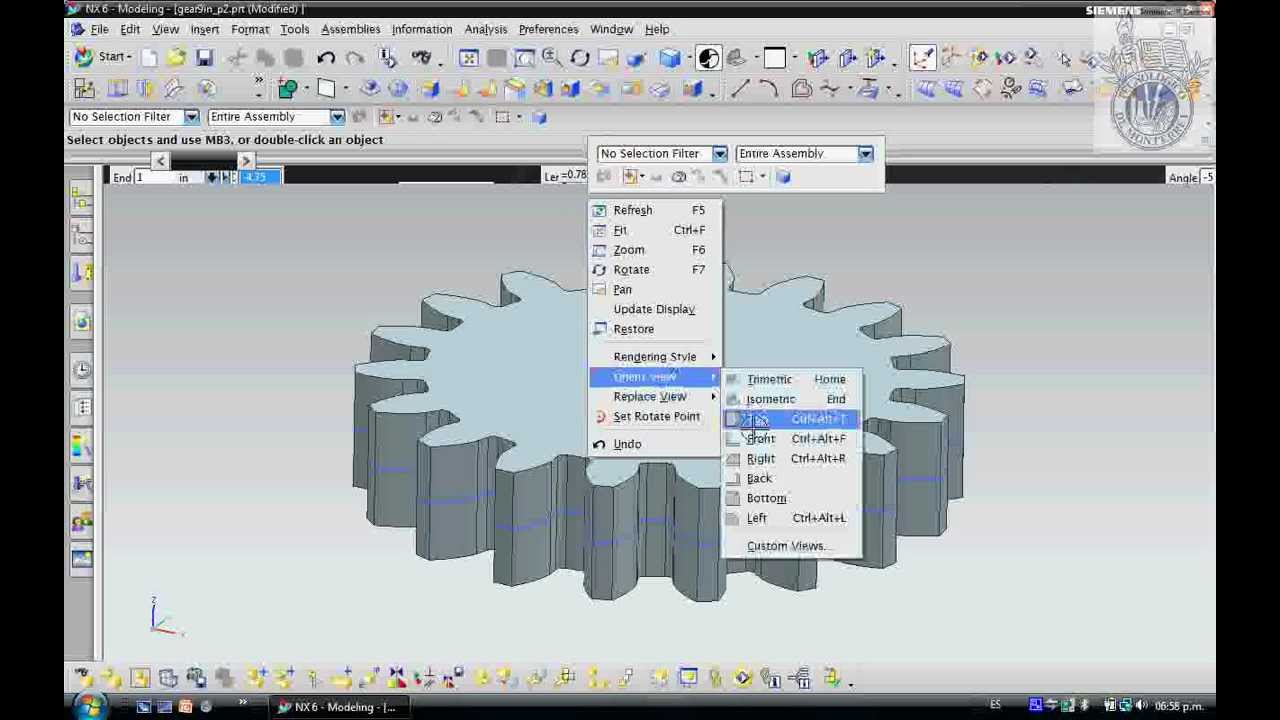Click the highlighted End length input field
Screen dimensions: 1280x720
click(x=258, y=177)
